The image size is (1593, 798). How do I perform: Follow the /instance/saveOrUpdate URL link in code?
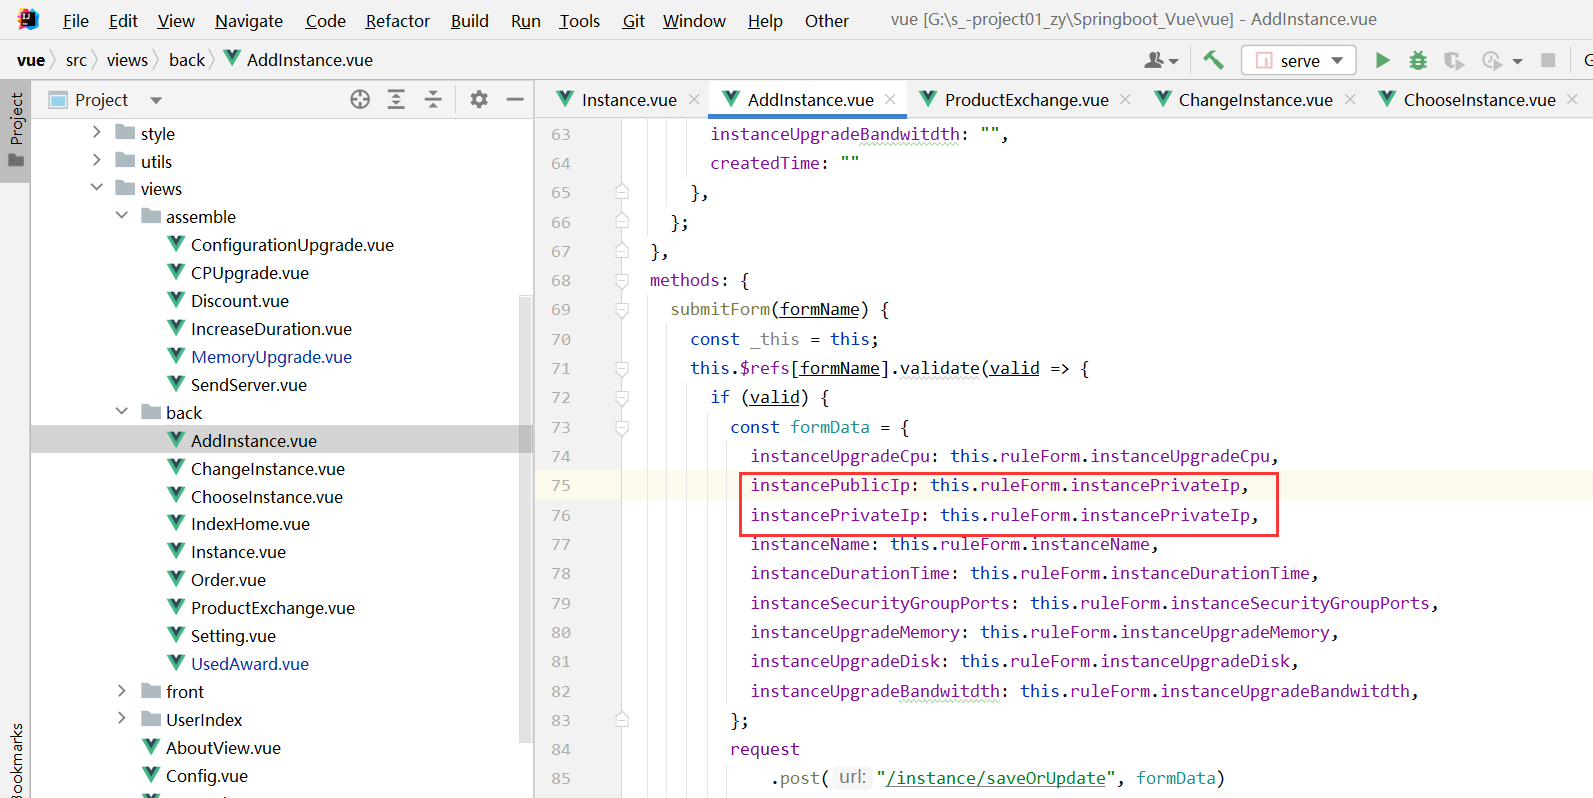tap(996, 778)
